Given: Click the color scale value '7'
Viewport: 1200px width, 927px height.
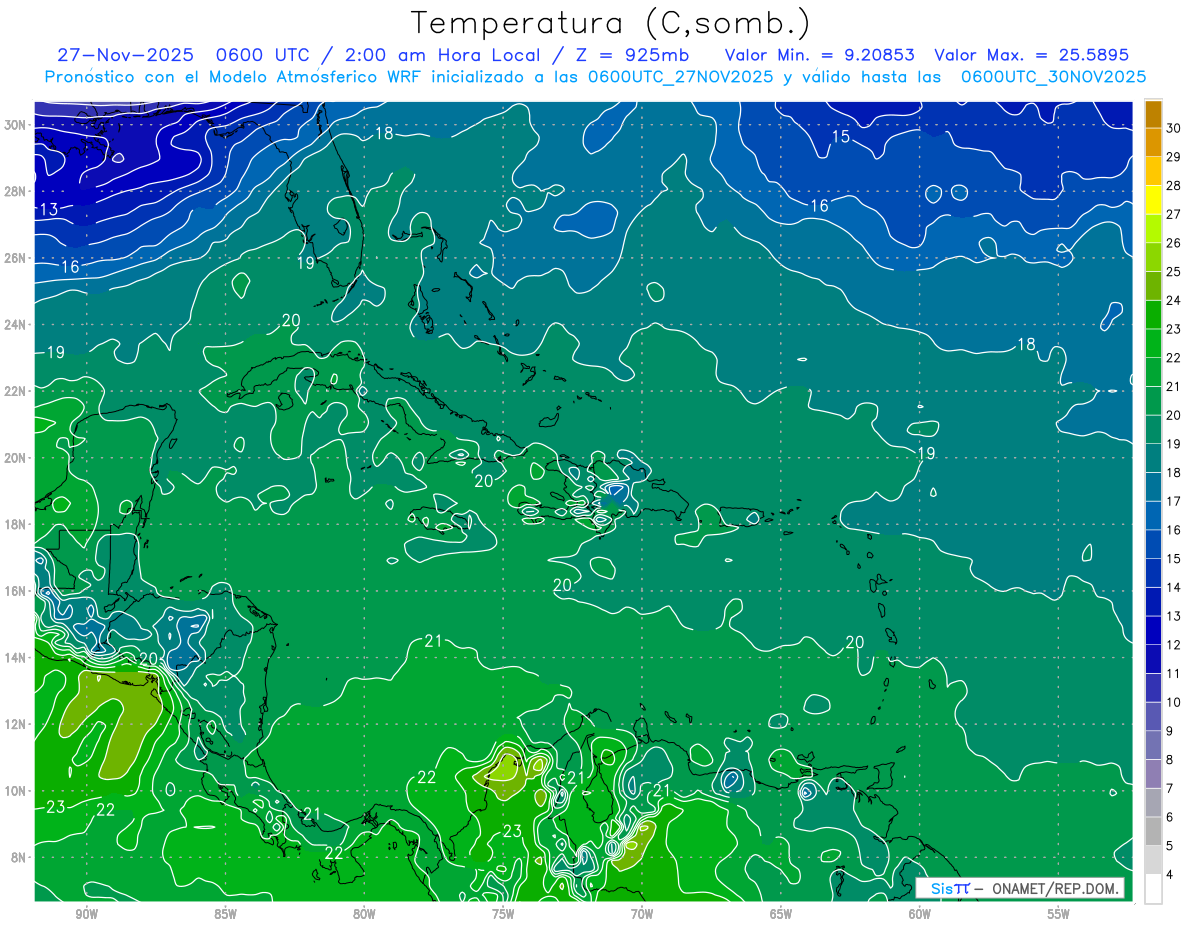Looking at the screenshot, I should (1170, 789).
